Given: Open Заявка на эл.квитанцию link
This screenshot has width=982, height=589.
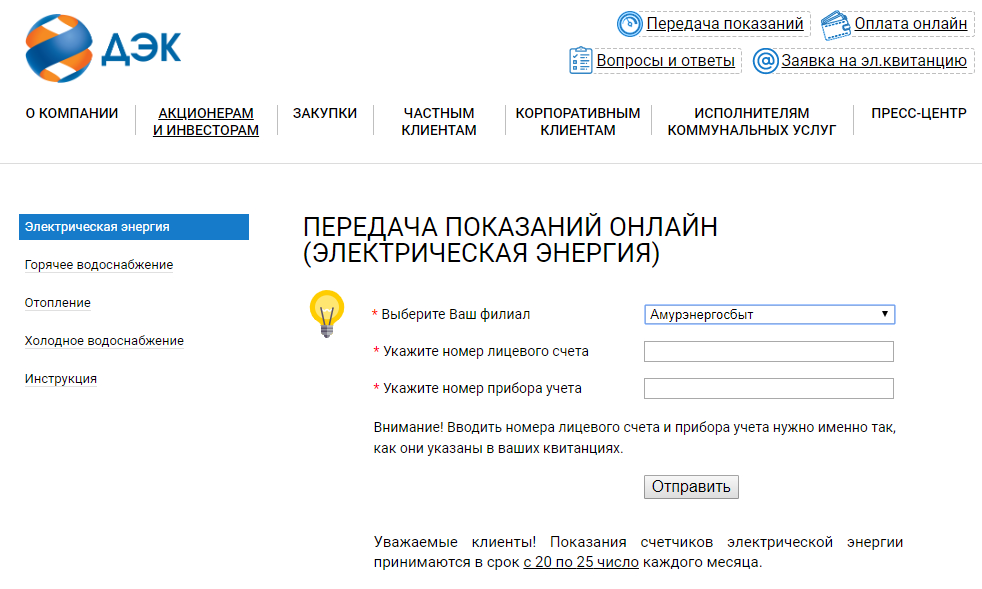Looking at the screenshot, I should point(874,61).
